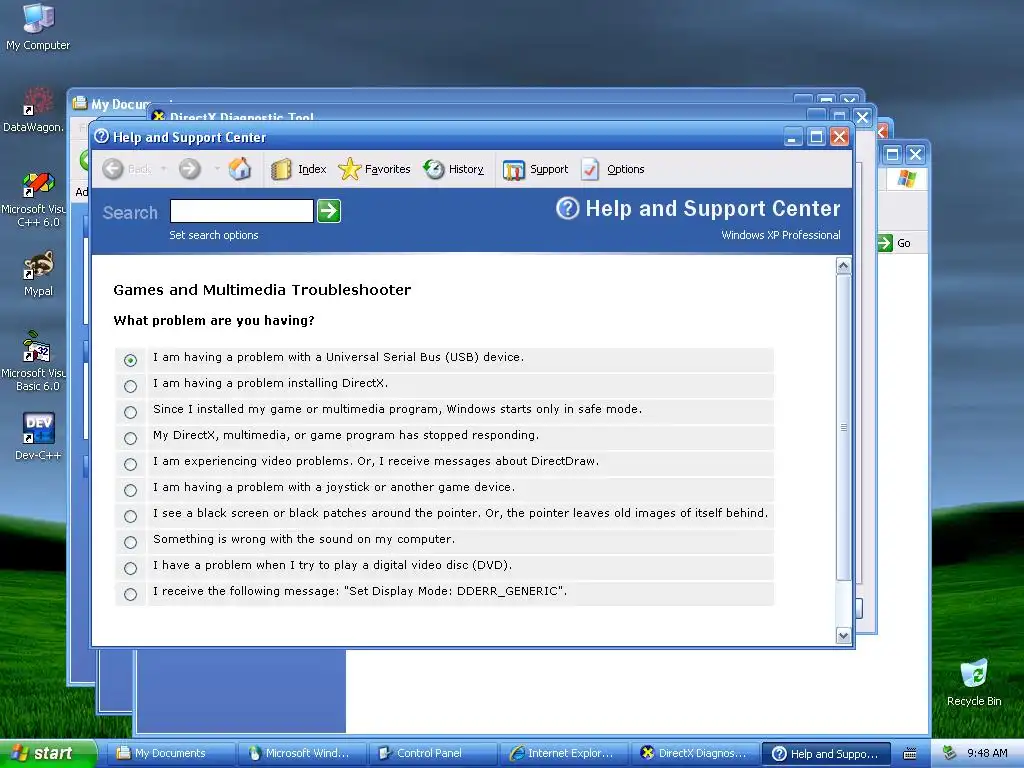
Task: Click the keyboard icon in the taskbar
Action: tap(910, 754)
